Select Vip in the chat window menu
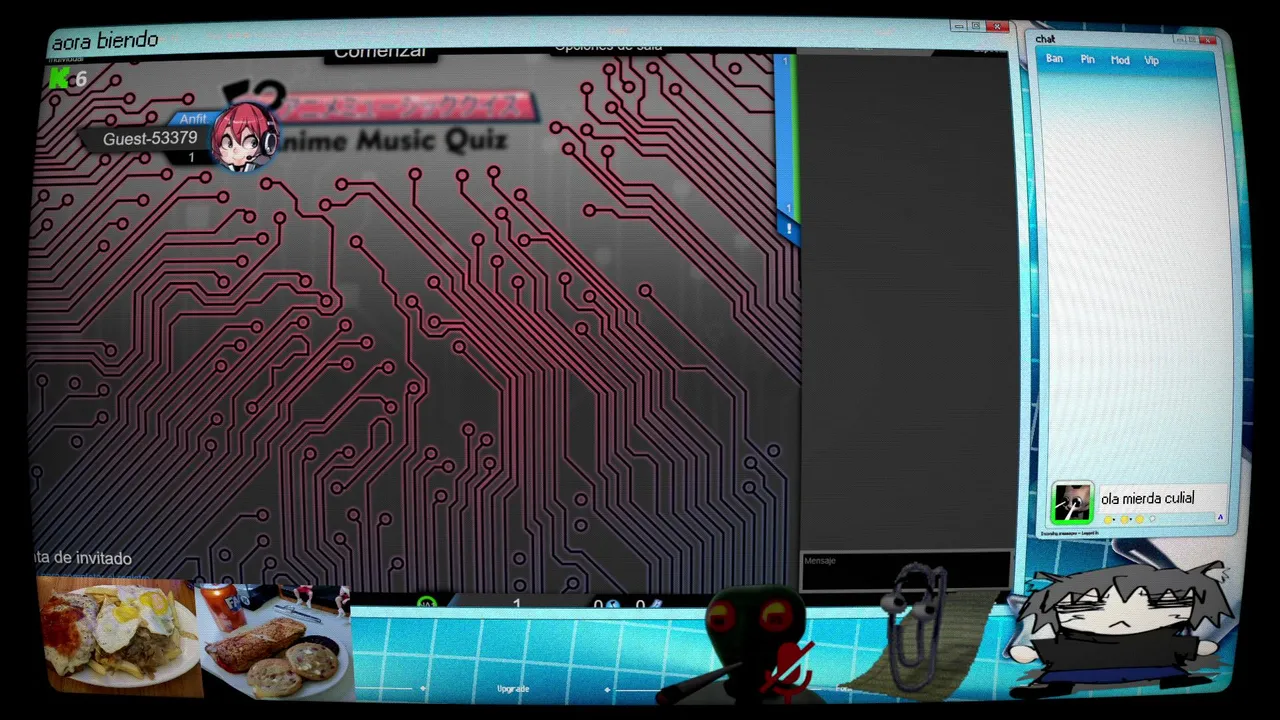This screenshot has width=1280, height=720. (x=1152, y=60)
